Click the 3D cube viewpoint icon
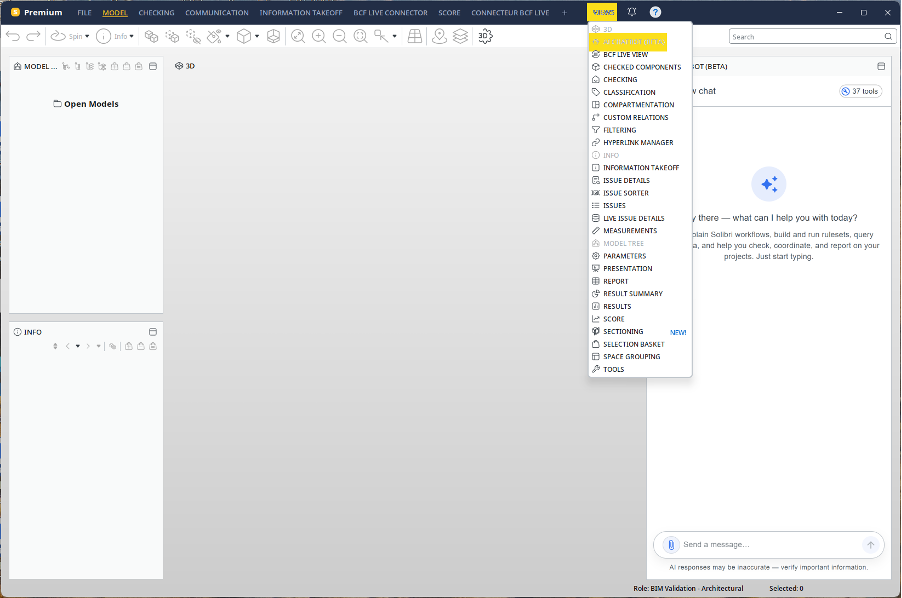 [x=244, y=36]
